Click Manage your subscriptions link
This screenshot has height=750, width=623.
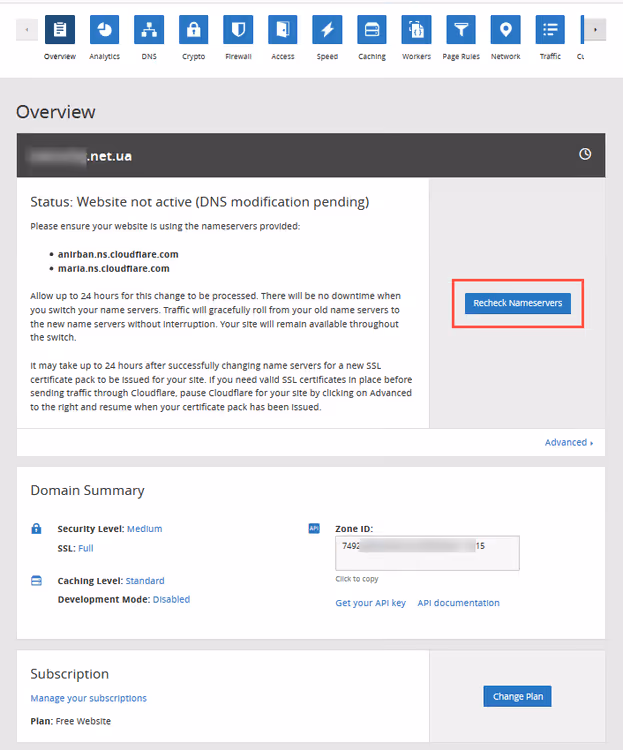pyautogui.click(x=89, y=698)
